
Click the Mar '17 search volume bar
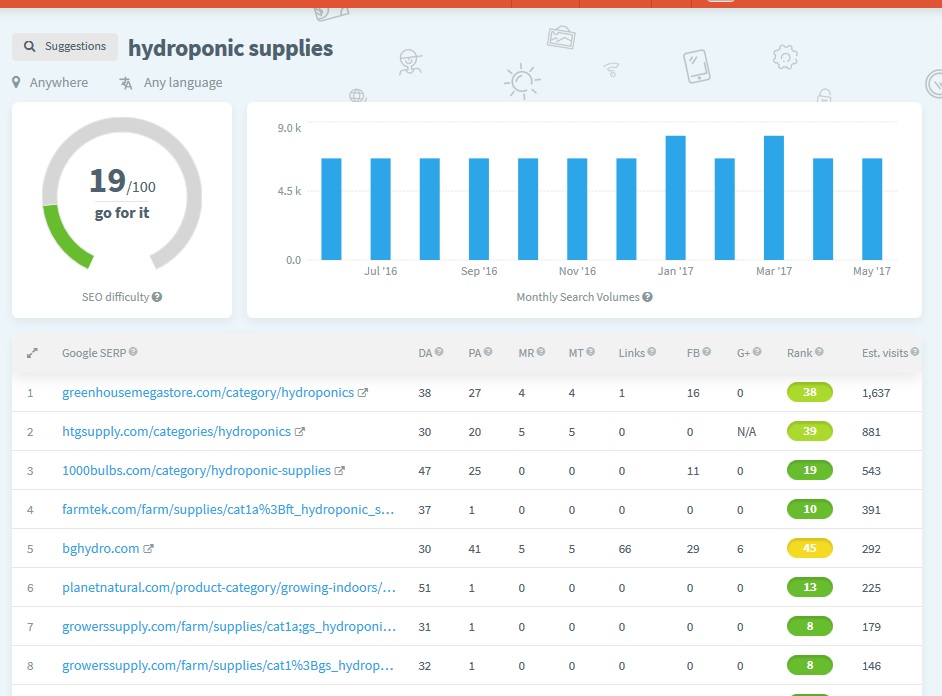point(774,198)
